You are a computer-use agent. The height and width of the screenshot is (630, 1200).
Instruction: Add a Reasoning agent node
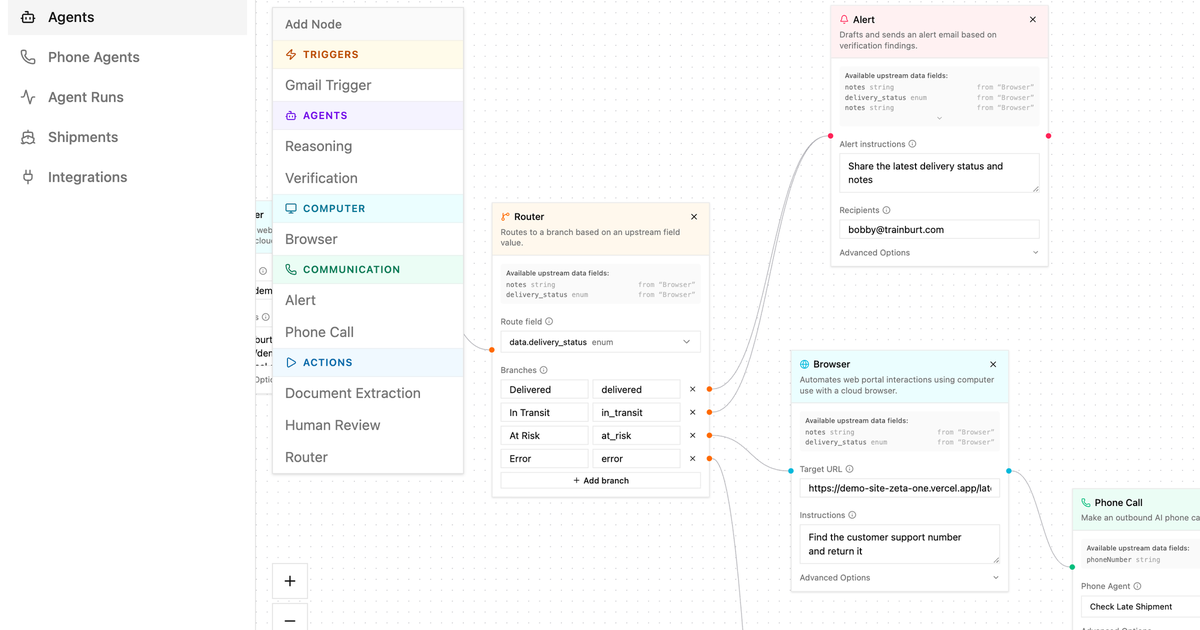tap(368, 146)
